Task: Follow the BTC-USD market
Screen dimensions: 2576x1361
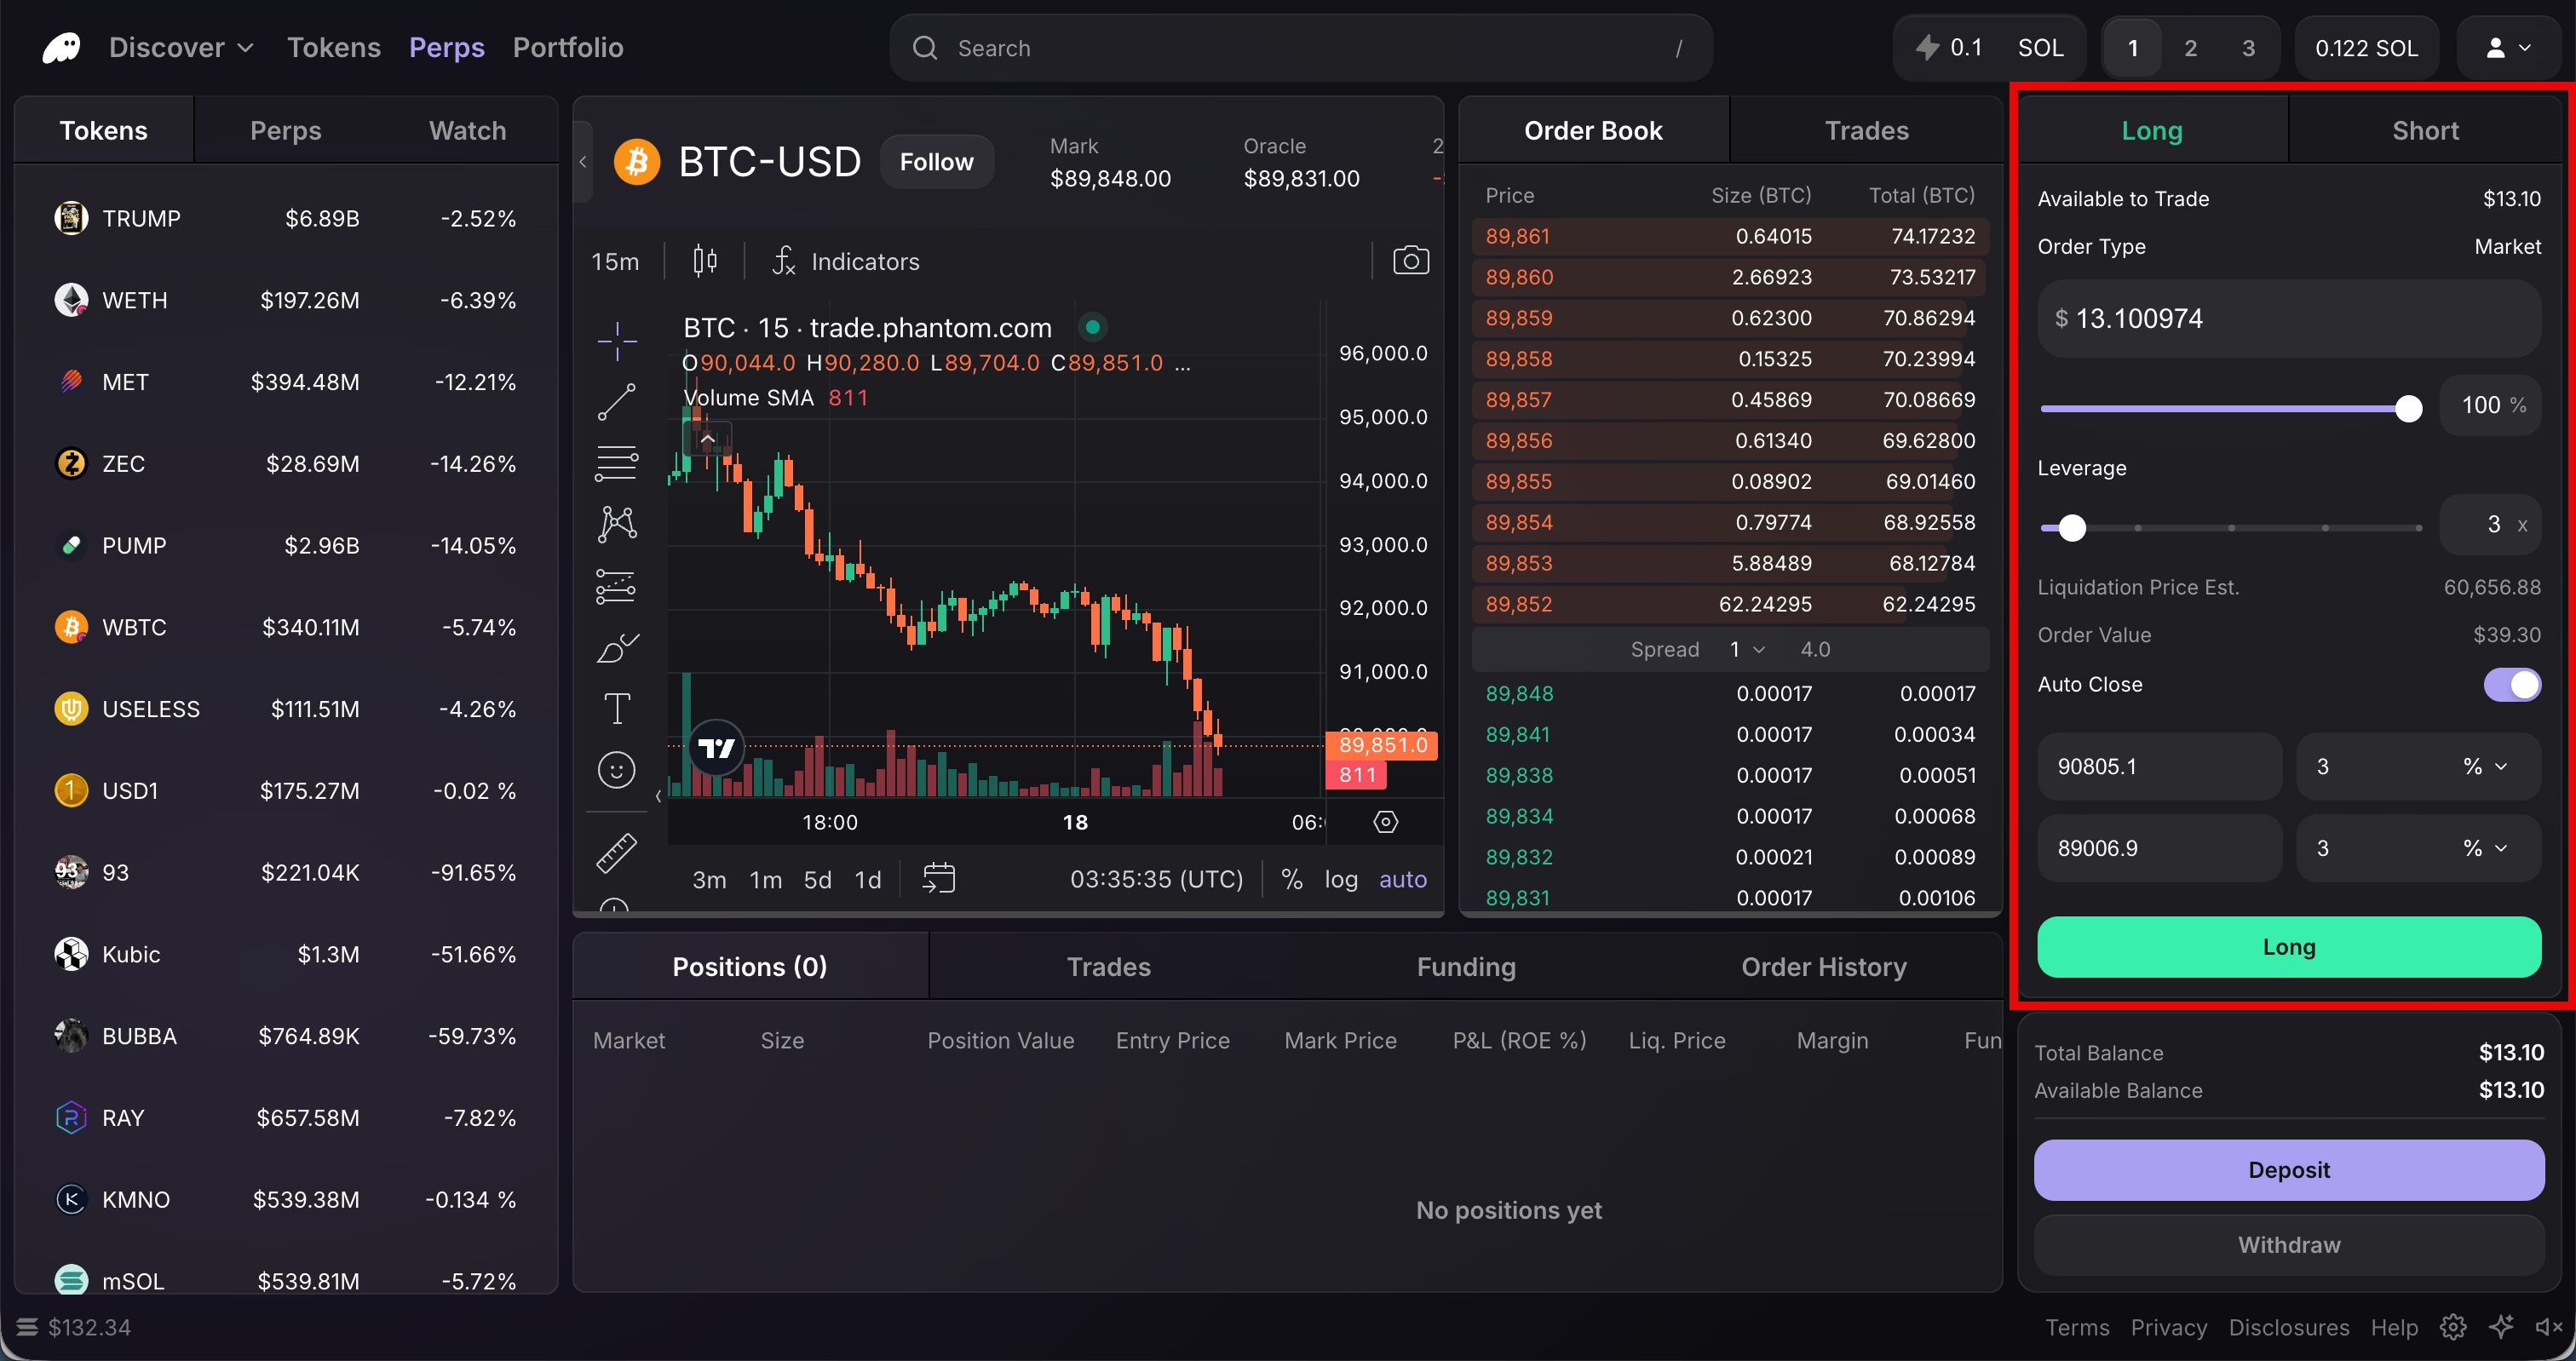Action: click(x=936, y=162)
